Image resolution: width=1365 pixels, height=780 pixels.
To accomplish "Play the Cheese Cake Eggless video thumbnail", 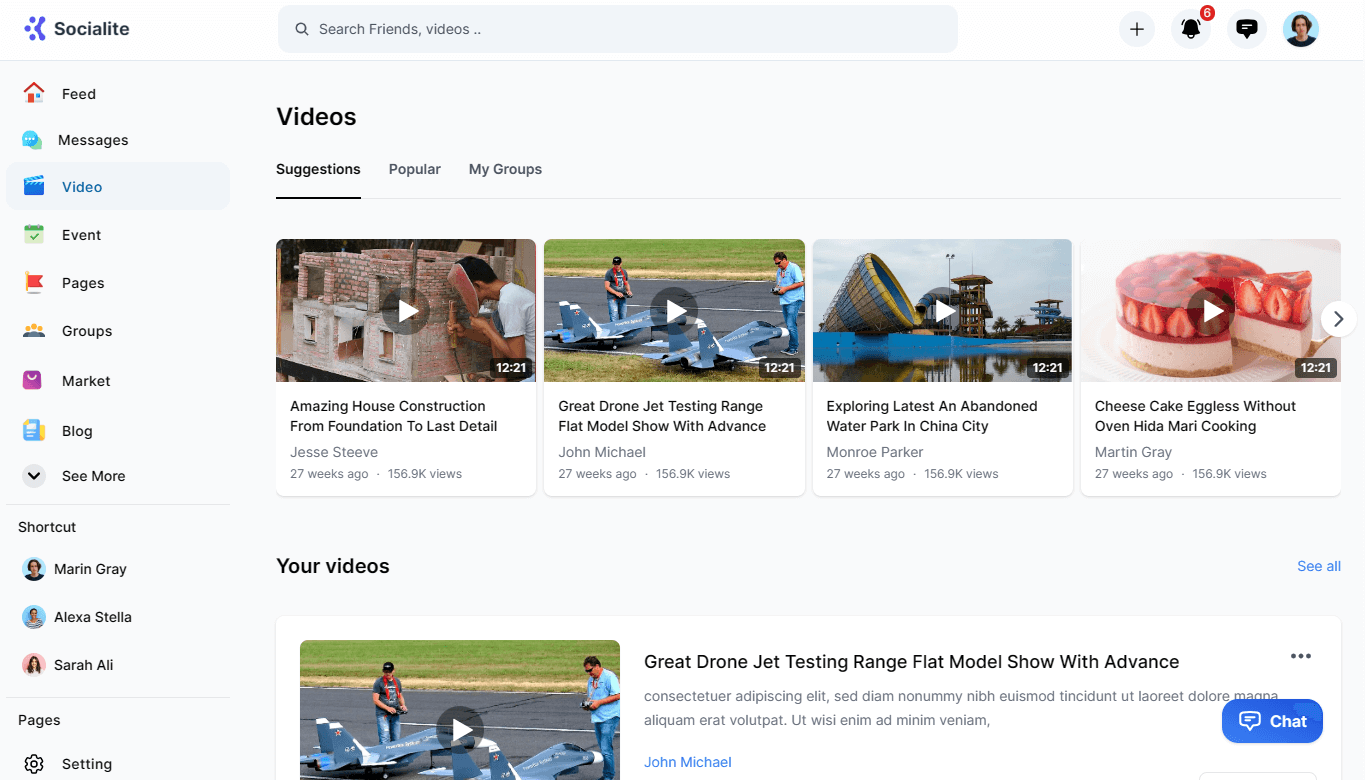I will pos(1212,311).
